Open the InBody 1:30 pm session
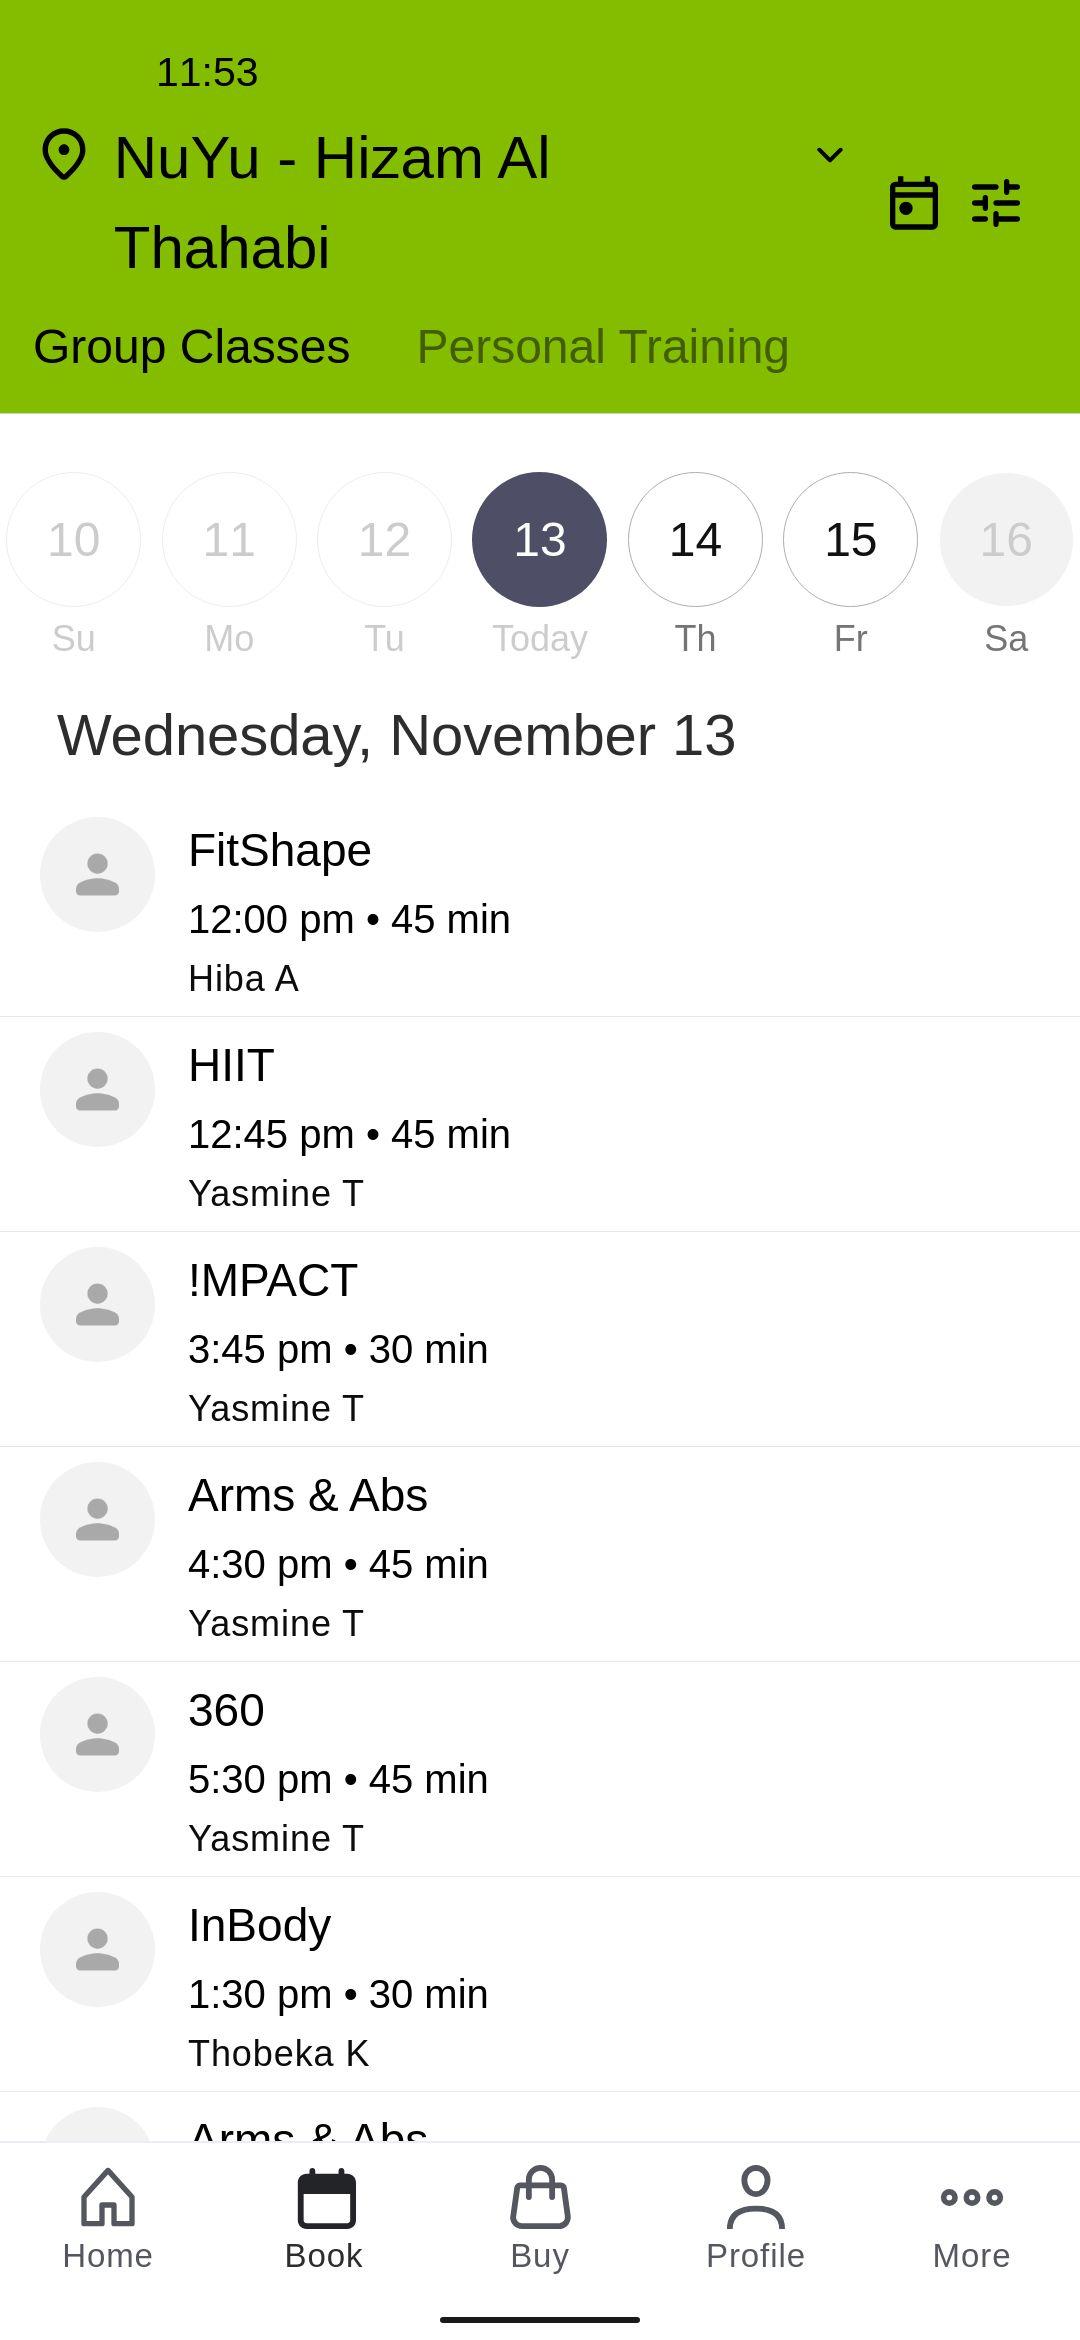Image resolution: width=1080 pixels, height=2340 pixels. click(x=540, y=1985)
